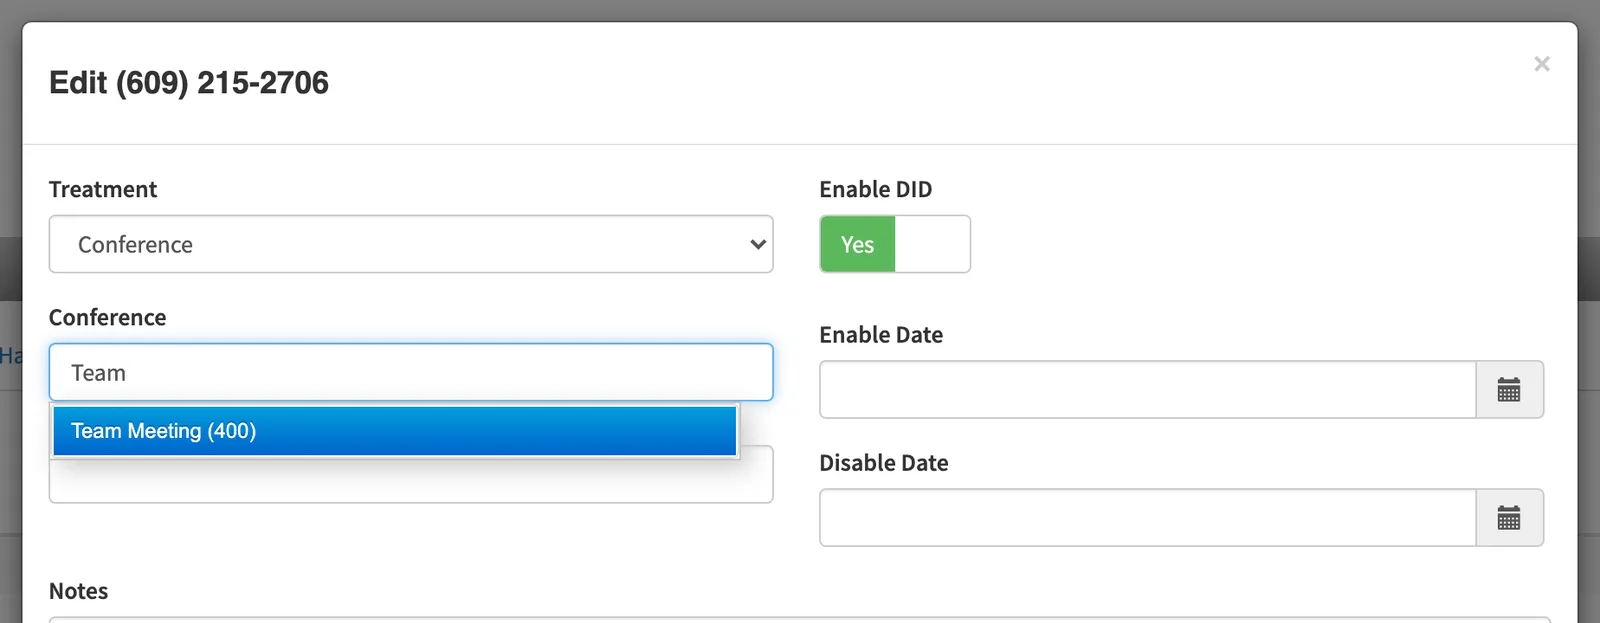This screenshot has height=623, width=1600.
Task: Click the Conference field label
Action: (108, 317)
